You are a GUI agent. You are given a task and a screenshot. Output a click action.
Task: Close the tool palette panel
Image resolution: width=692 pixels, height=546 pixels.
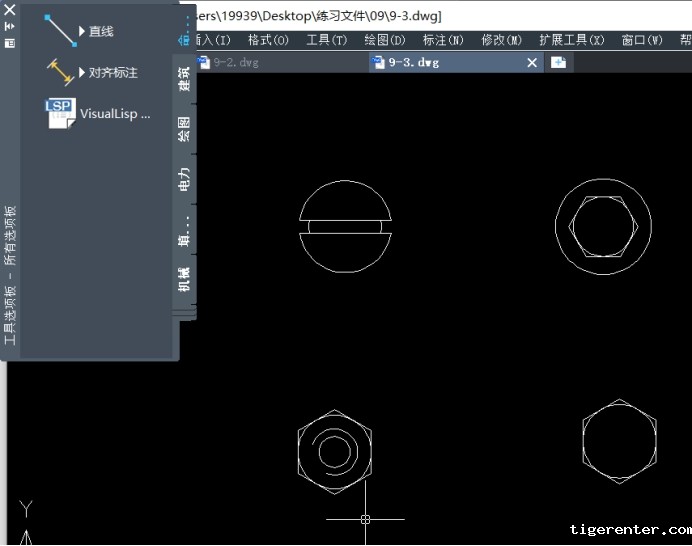point(9,10)
